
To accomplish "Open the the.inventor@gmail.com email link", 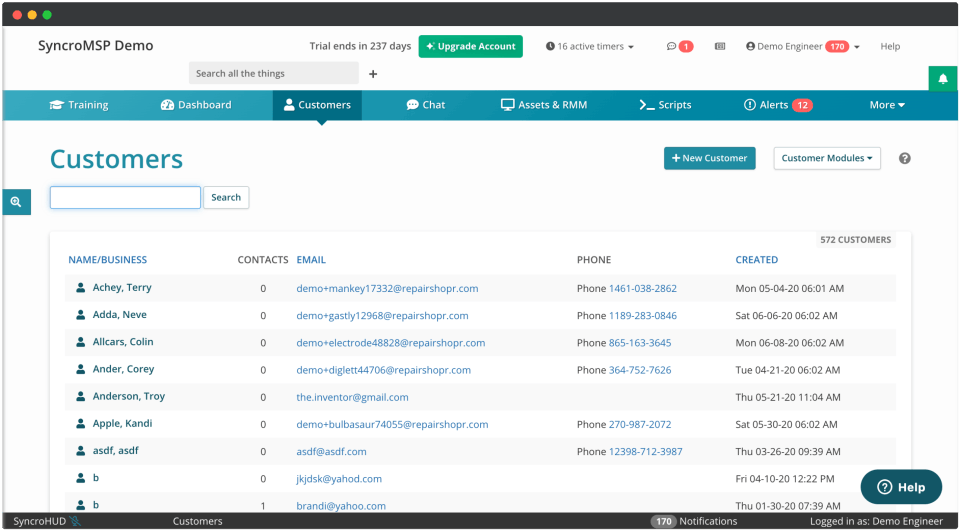I will 352,397.
